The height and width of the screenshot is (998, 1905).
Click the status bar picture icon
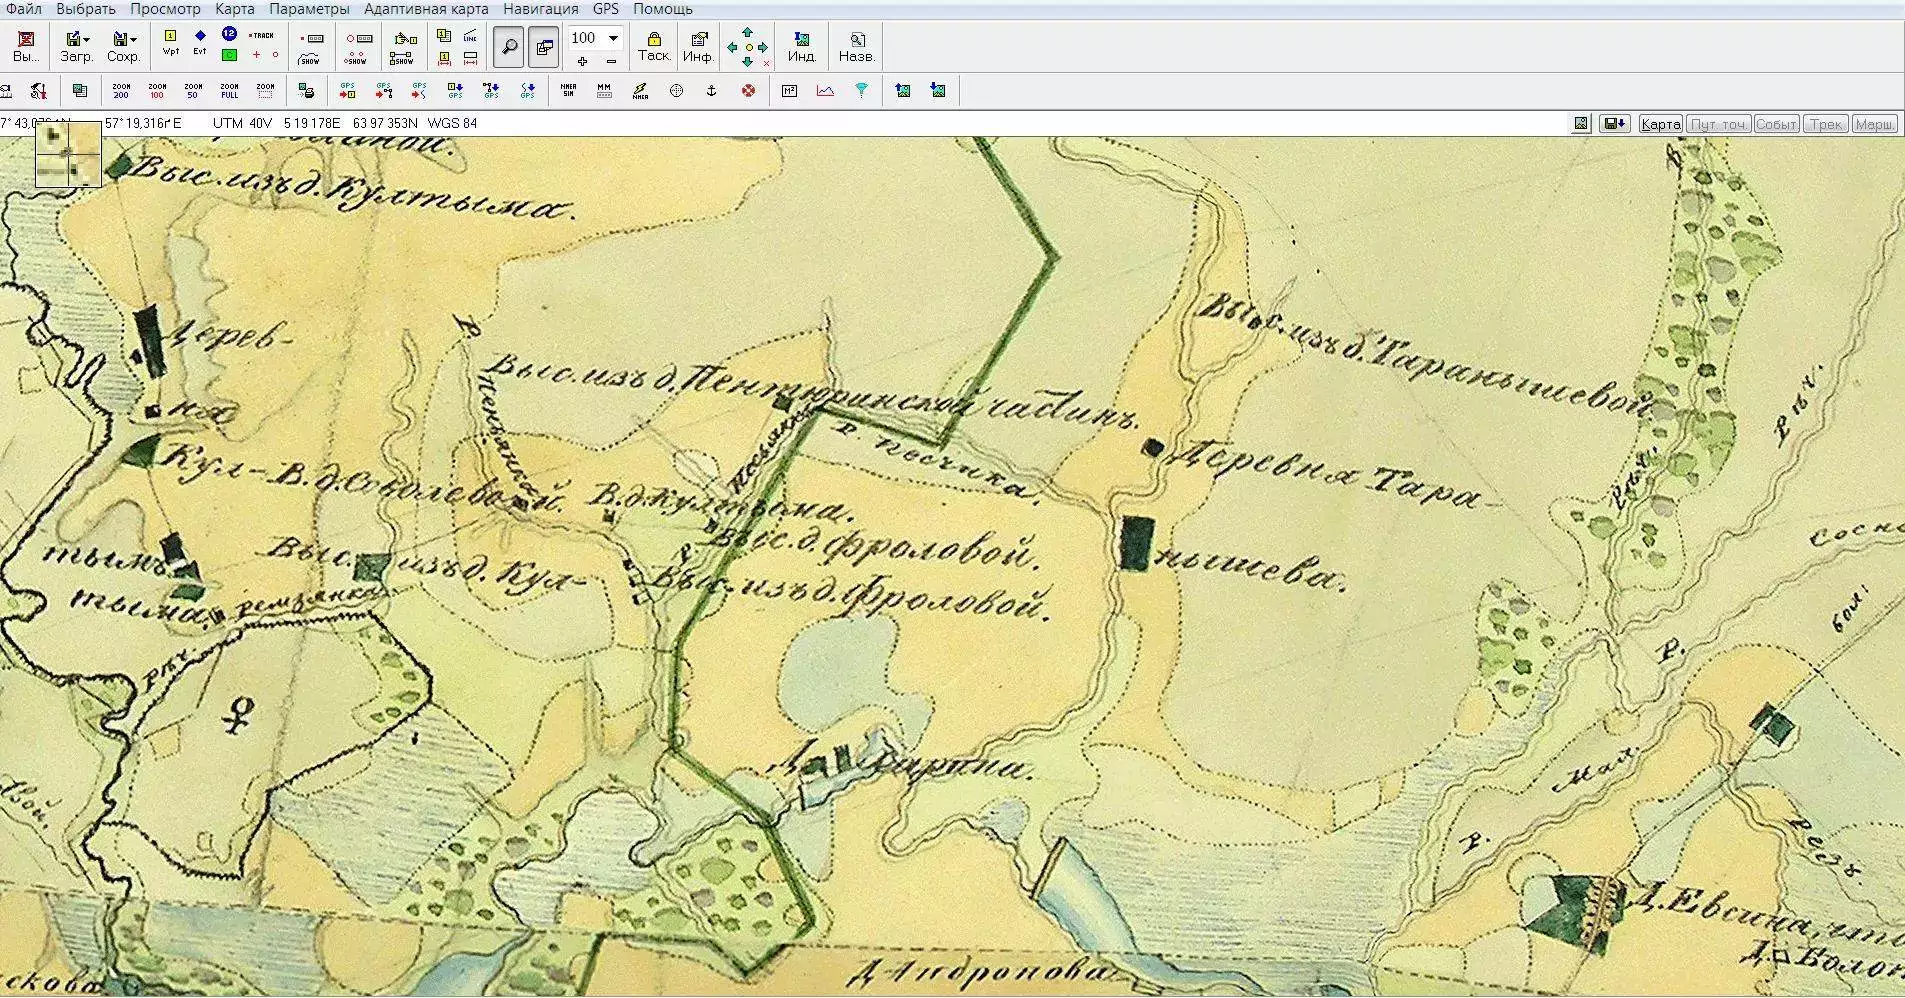coord(1581,124)
